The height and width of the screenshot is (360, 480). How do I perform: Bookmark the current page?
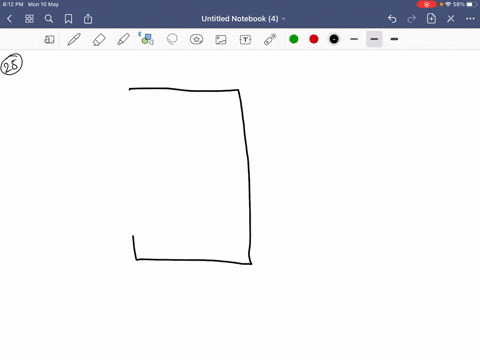[68, 19]
